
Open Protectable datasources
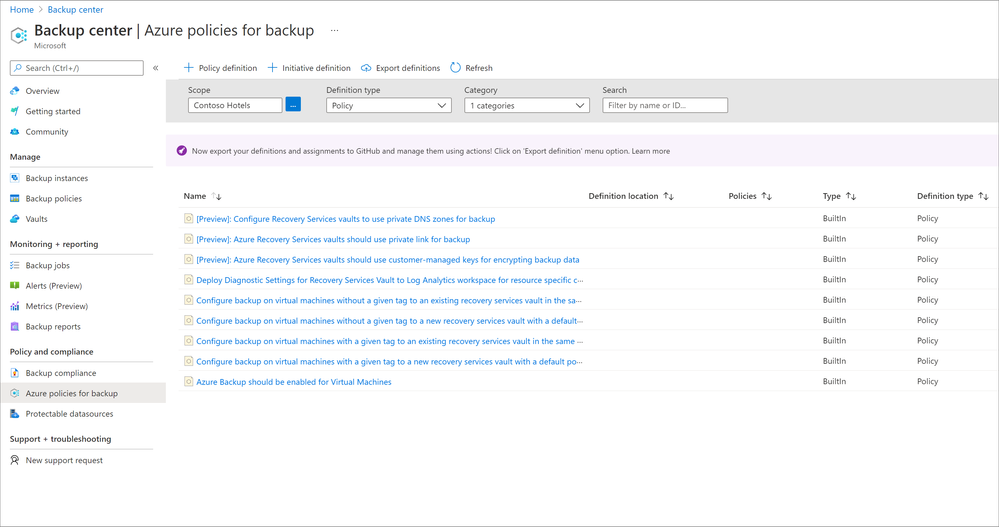click(x=69, y=414)
